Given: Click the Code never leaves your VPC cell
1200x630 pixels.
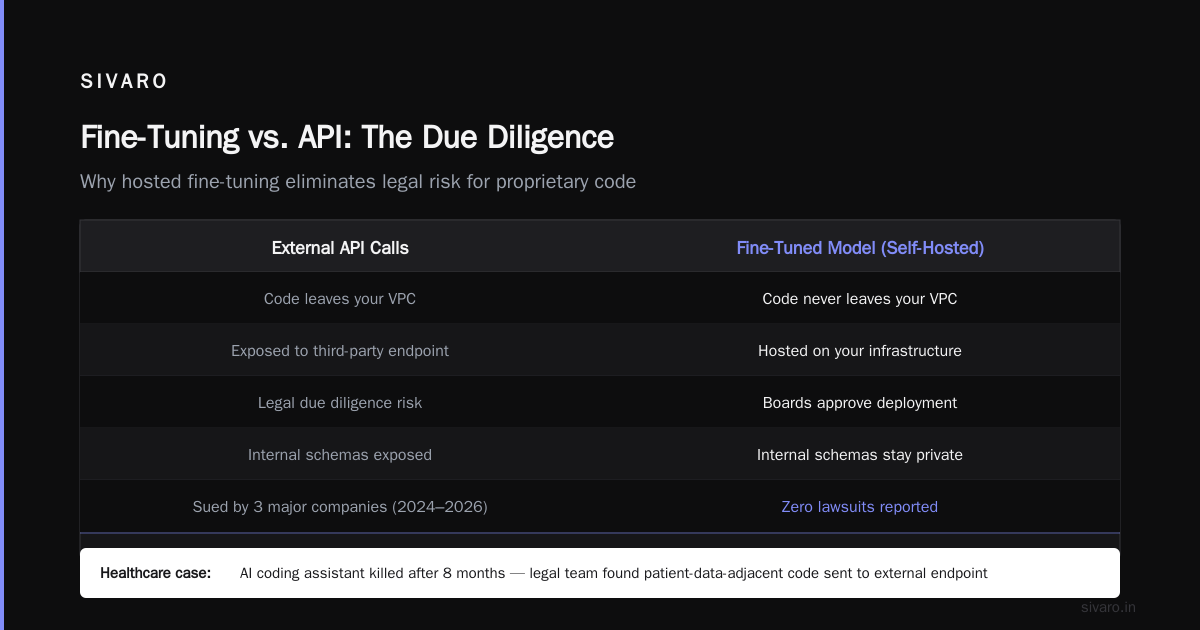Looking at the screenshot, I should (860, 298).
